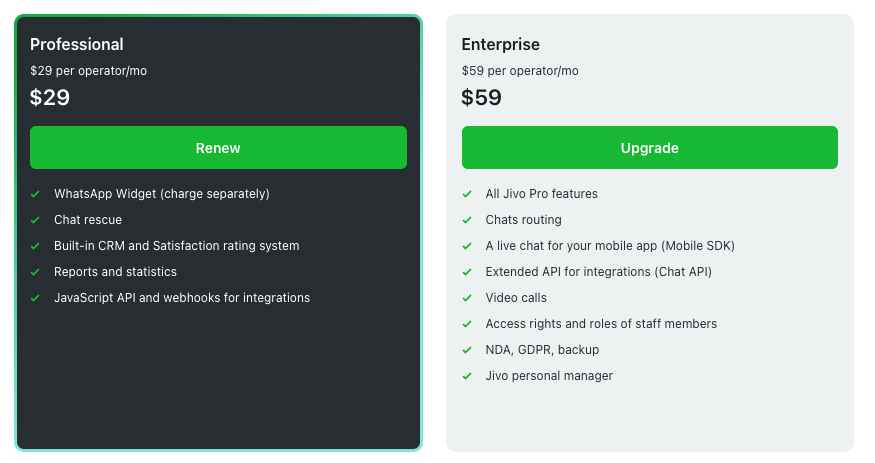Viewport: 875px width, 463px height.
Task: Click the $59 Enterprise price
Action: point(482,98)
